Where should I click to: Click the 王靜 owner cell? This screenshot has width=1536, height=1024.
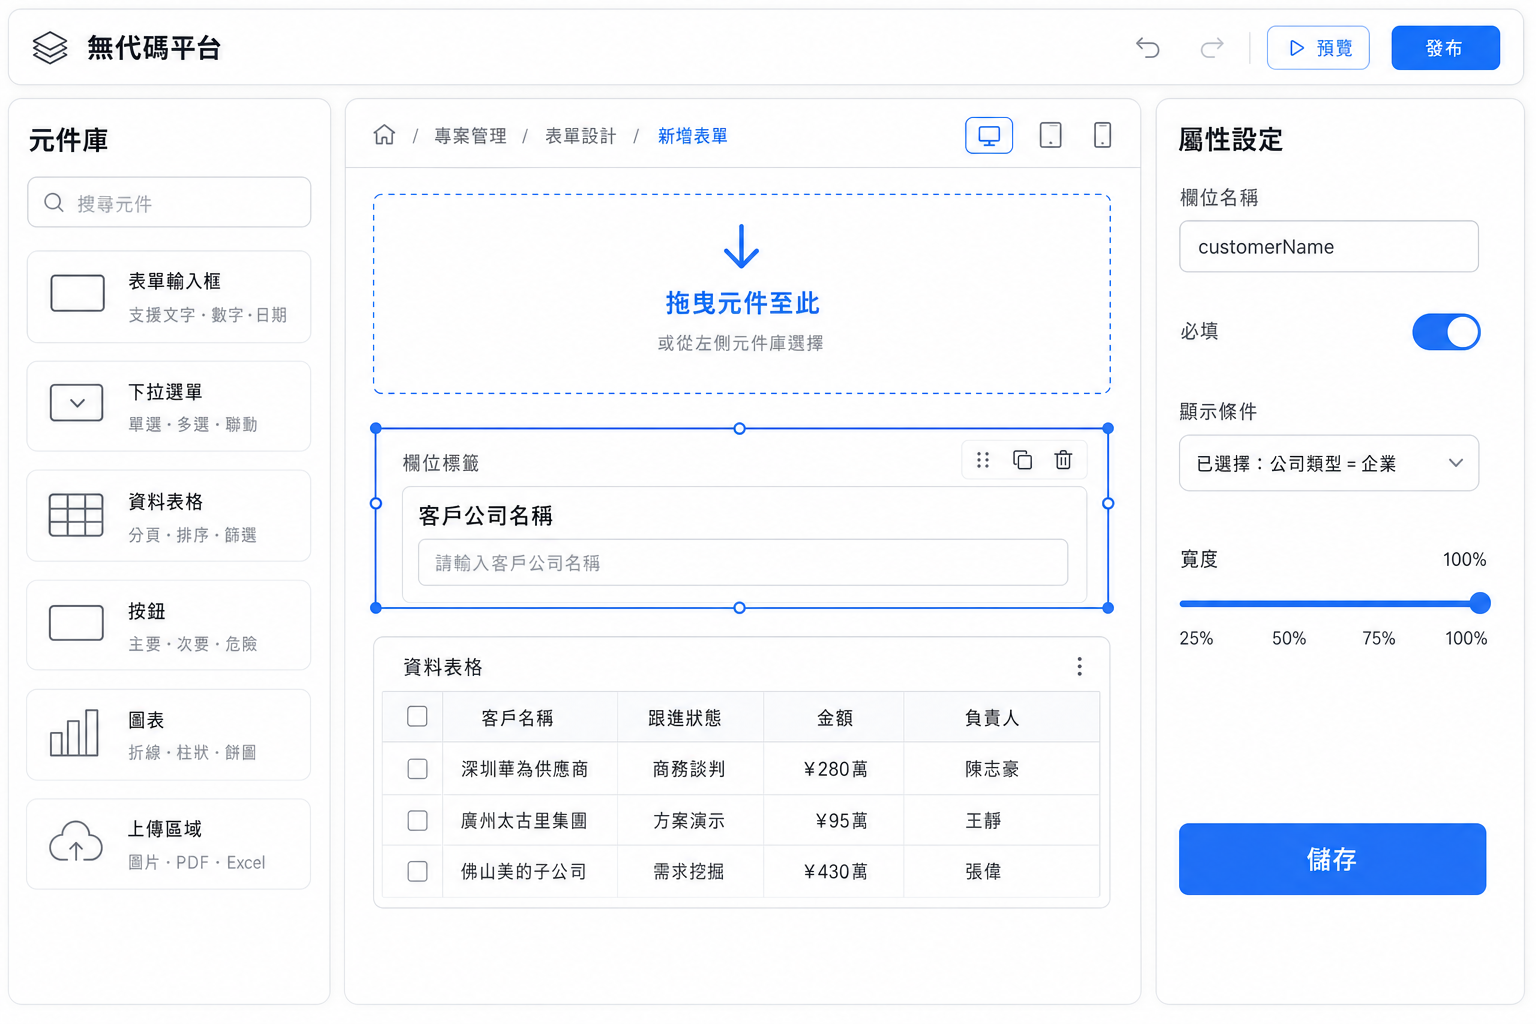pyautogui.click(x=983, y=821)
